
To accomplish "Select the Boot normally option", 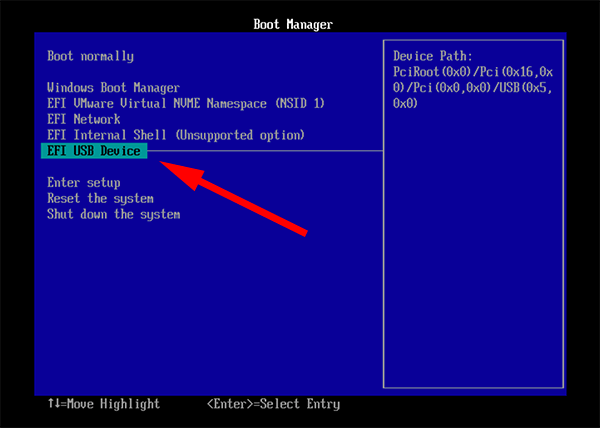I will point(90,56).
